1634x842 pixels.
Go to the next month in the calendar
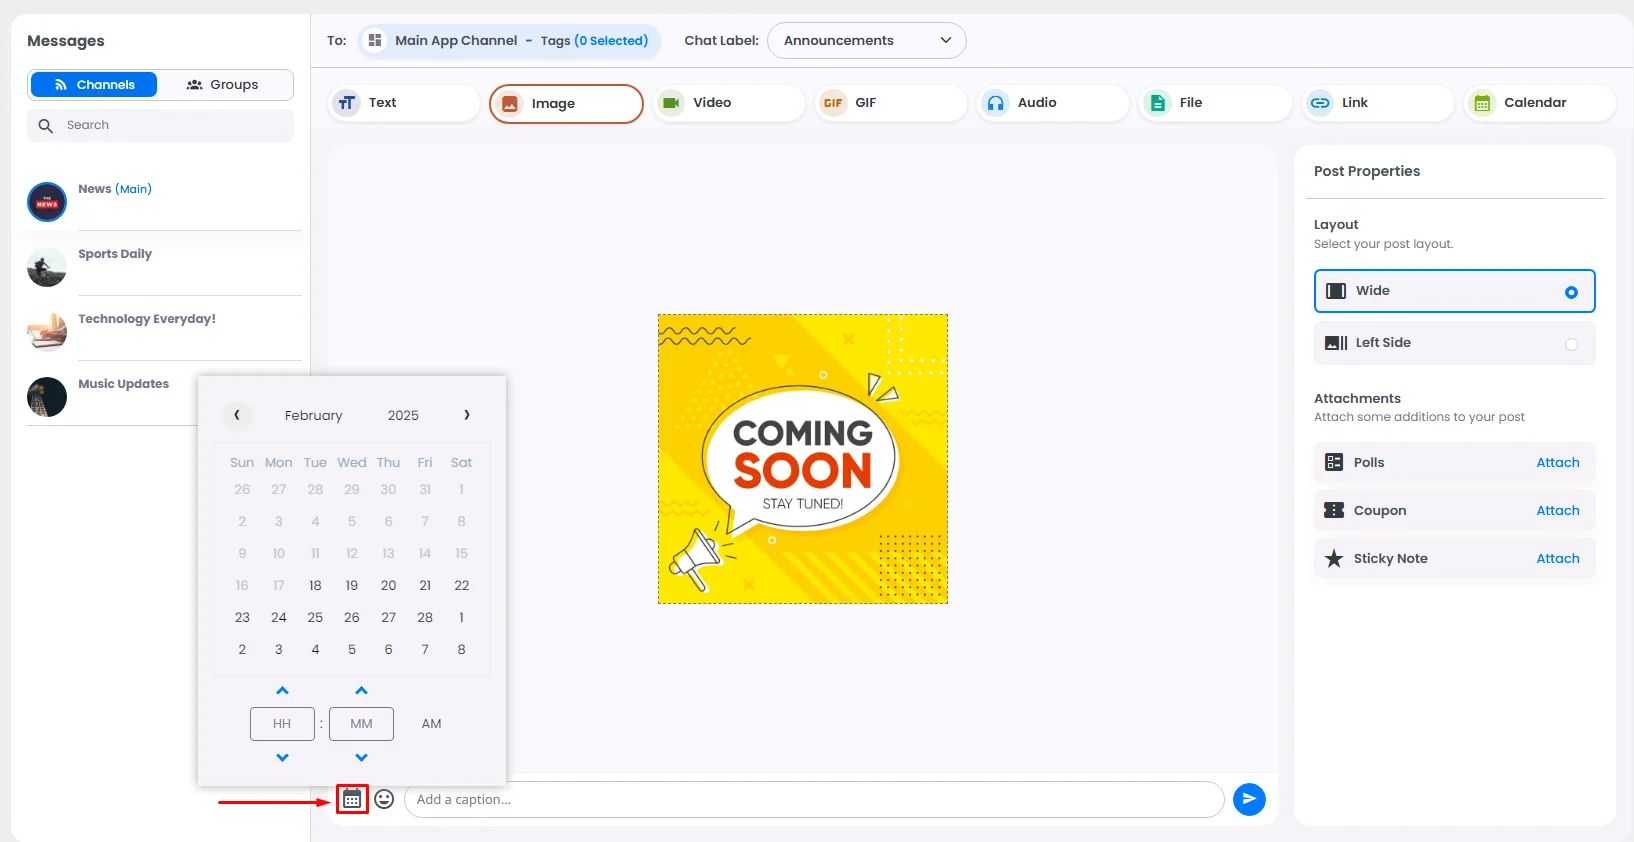tap(466, 415)
